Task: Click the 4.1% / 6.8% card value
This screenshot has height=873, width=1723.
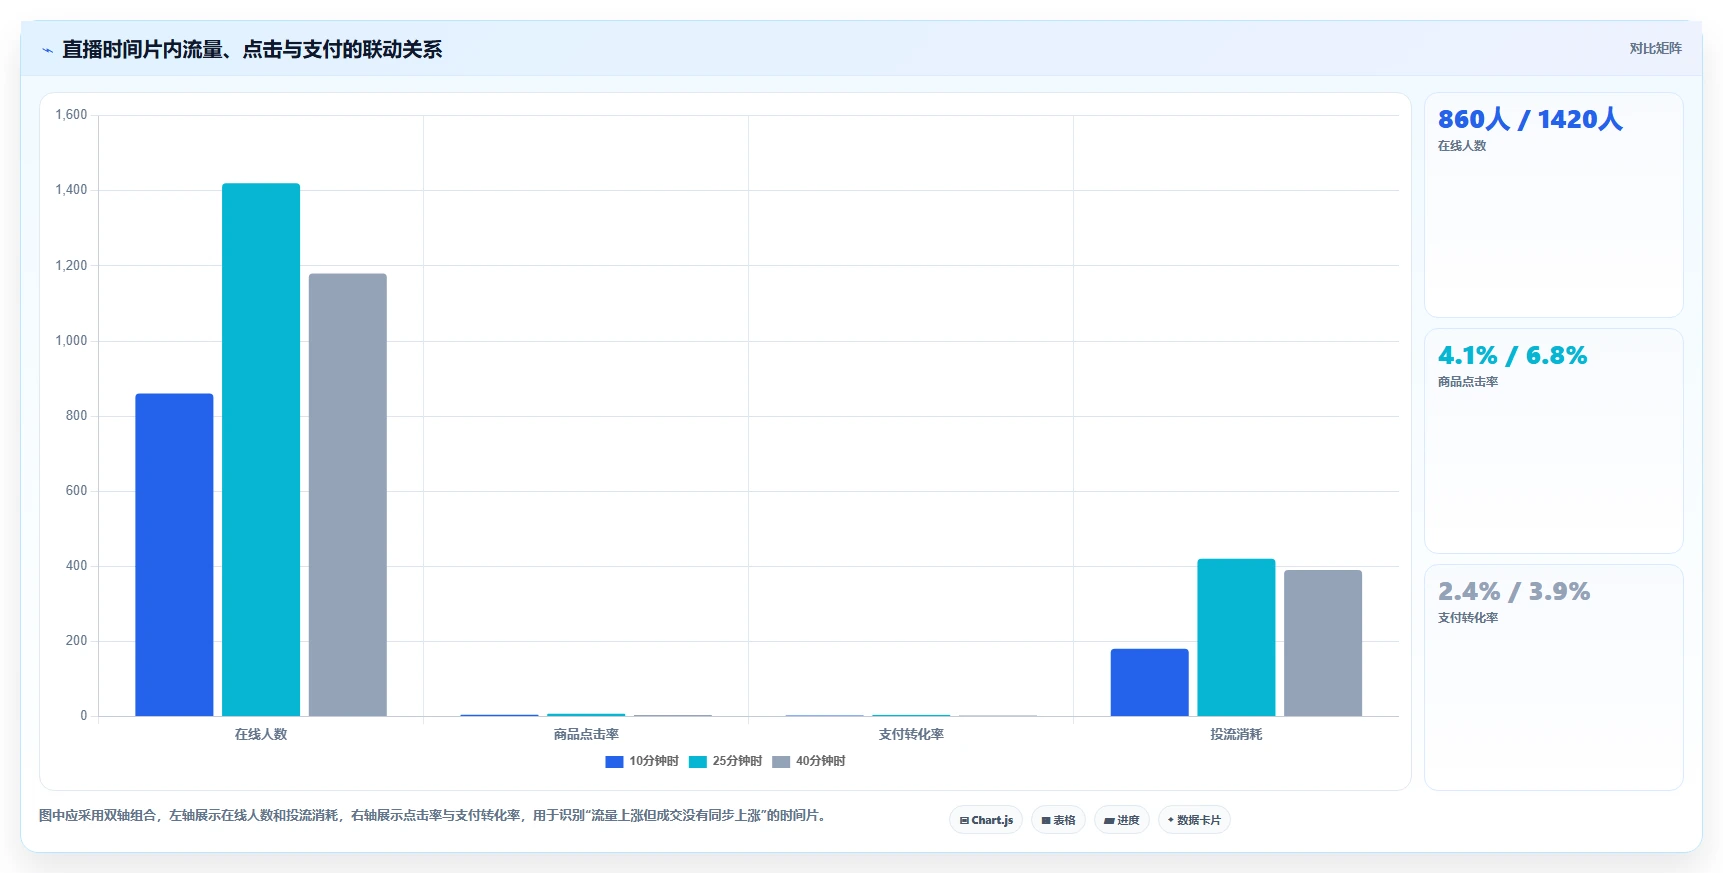Action: point(1512,356)
